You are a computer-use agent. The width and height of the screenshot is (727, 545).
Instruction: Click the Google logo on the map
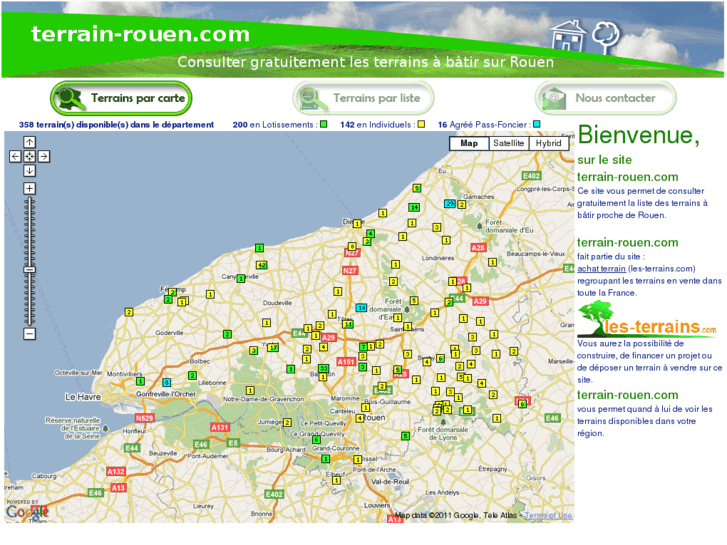[27, 512]
